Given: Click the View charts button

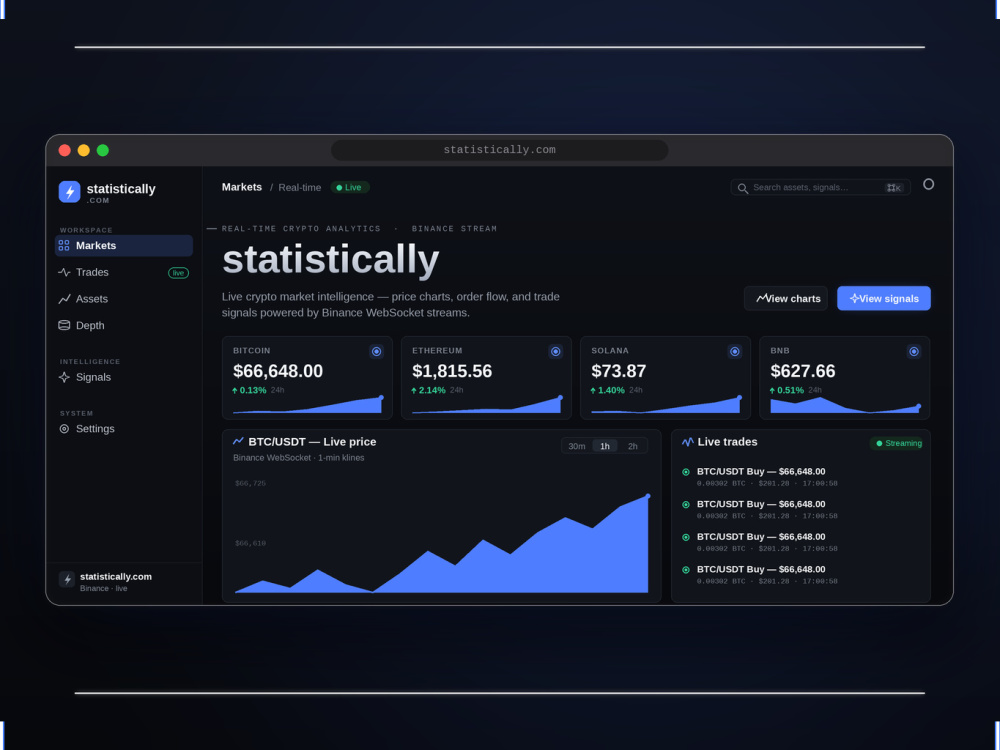Looking at the screenshot, I should coord(786,298).
